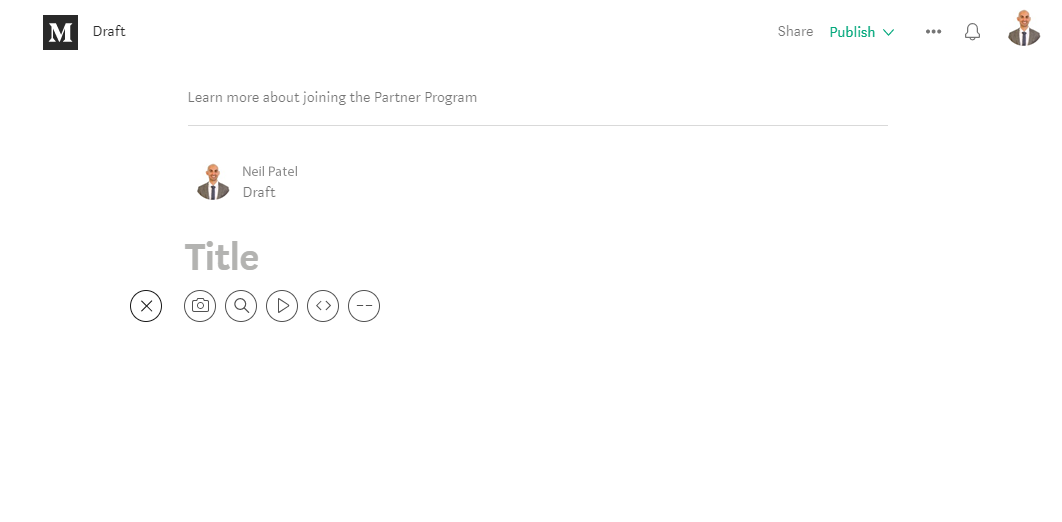This screenshot has height=522, width=1062.
Task: Click the Draft label next to the logo
Action: tap(109, 31)
